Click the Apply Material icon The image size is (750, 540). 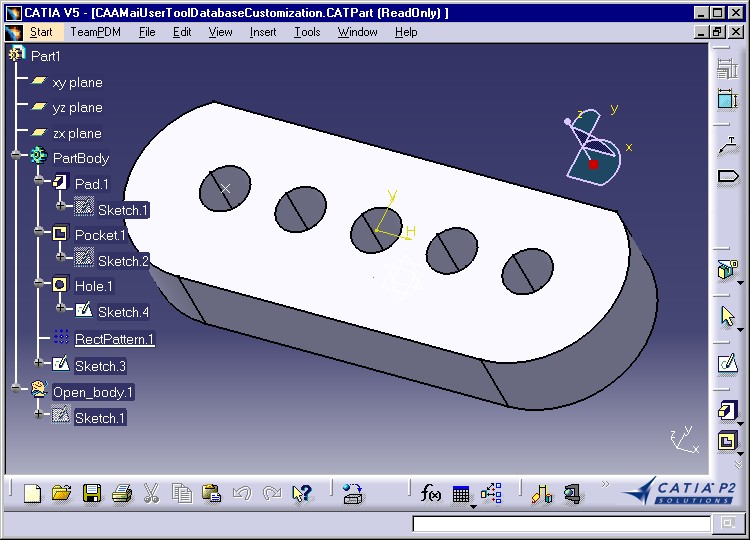click(541, 494)
